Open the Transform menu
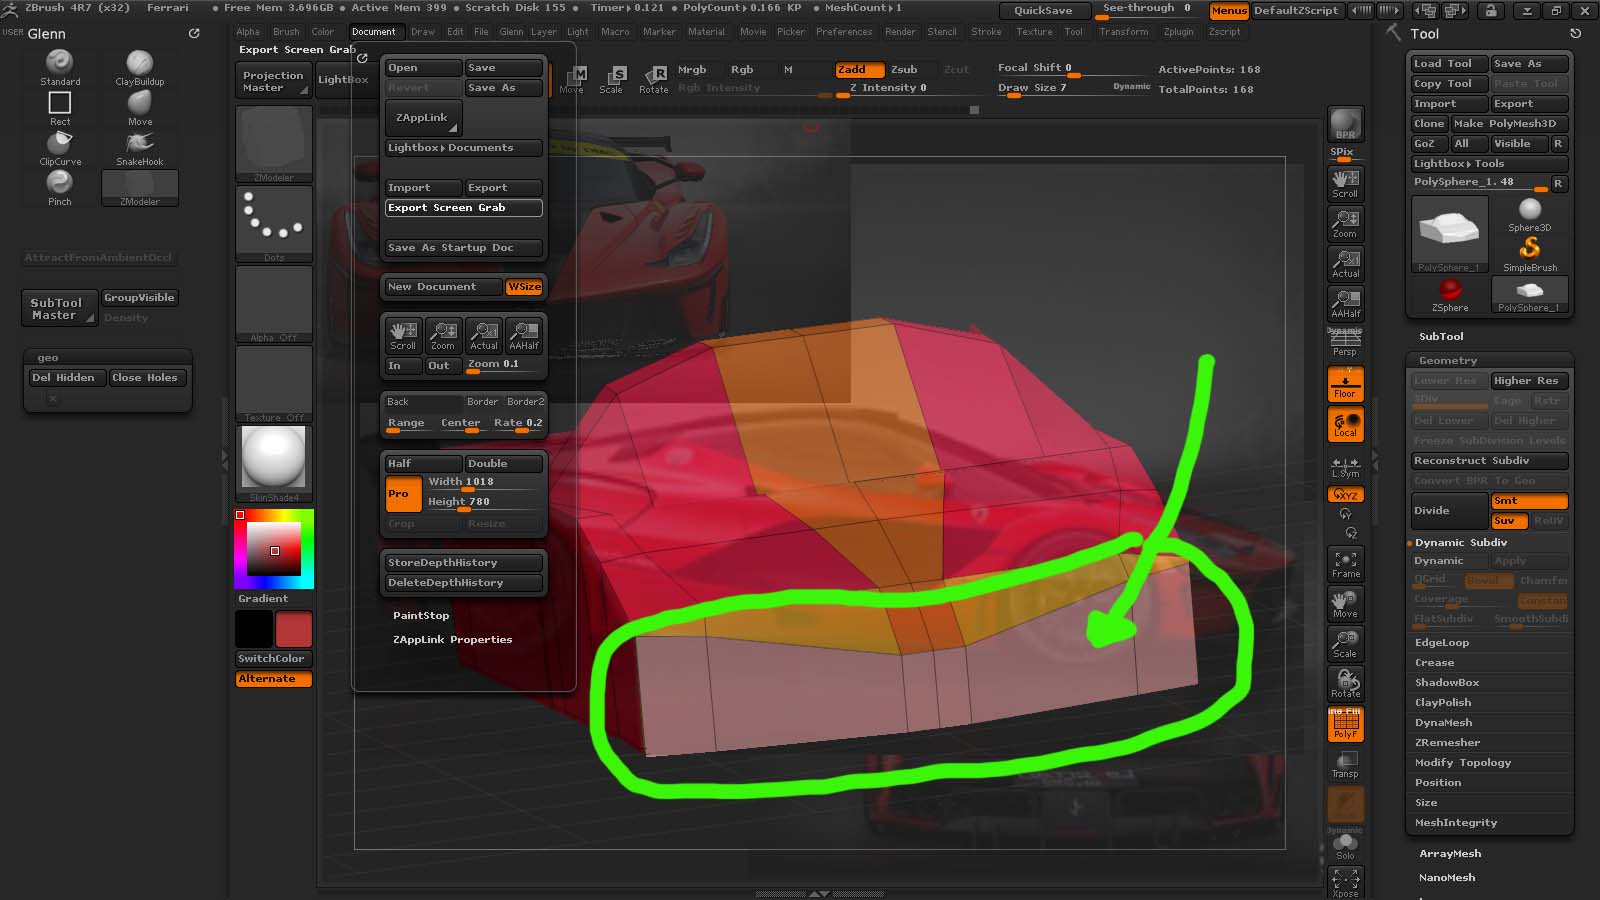The height and width of the screenshot is (900, 1600). [x=1124, y=32]
